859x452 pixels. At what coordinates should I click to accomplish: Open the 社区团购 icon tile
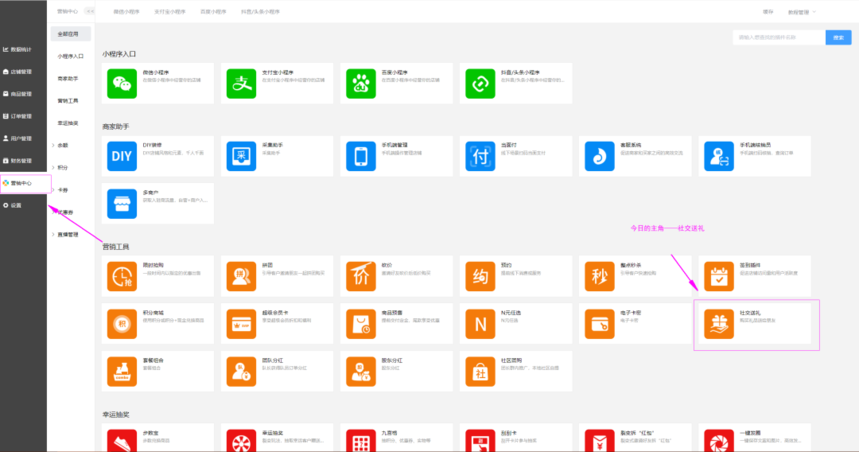point(480,369)
